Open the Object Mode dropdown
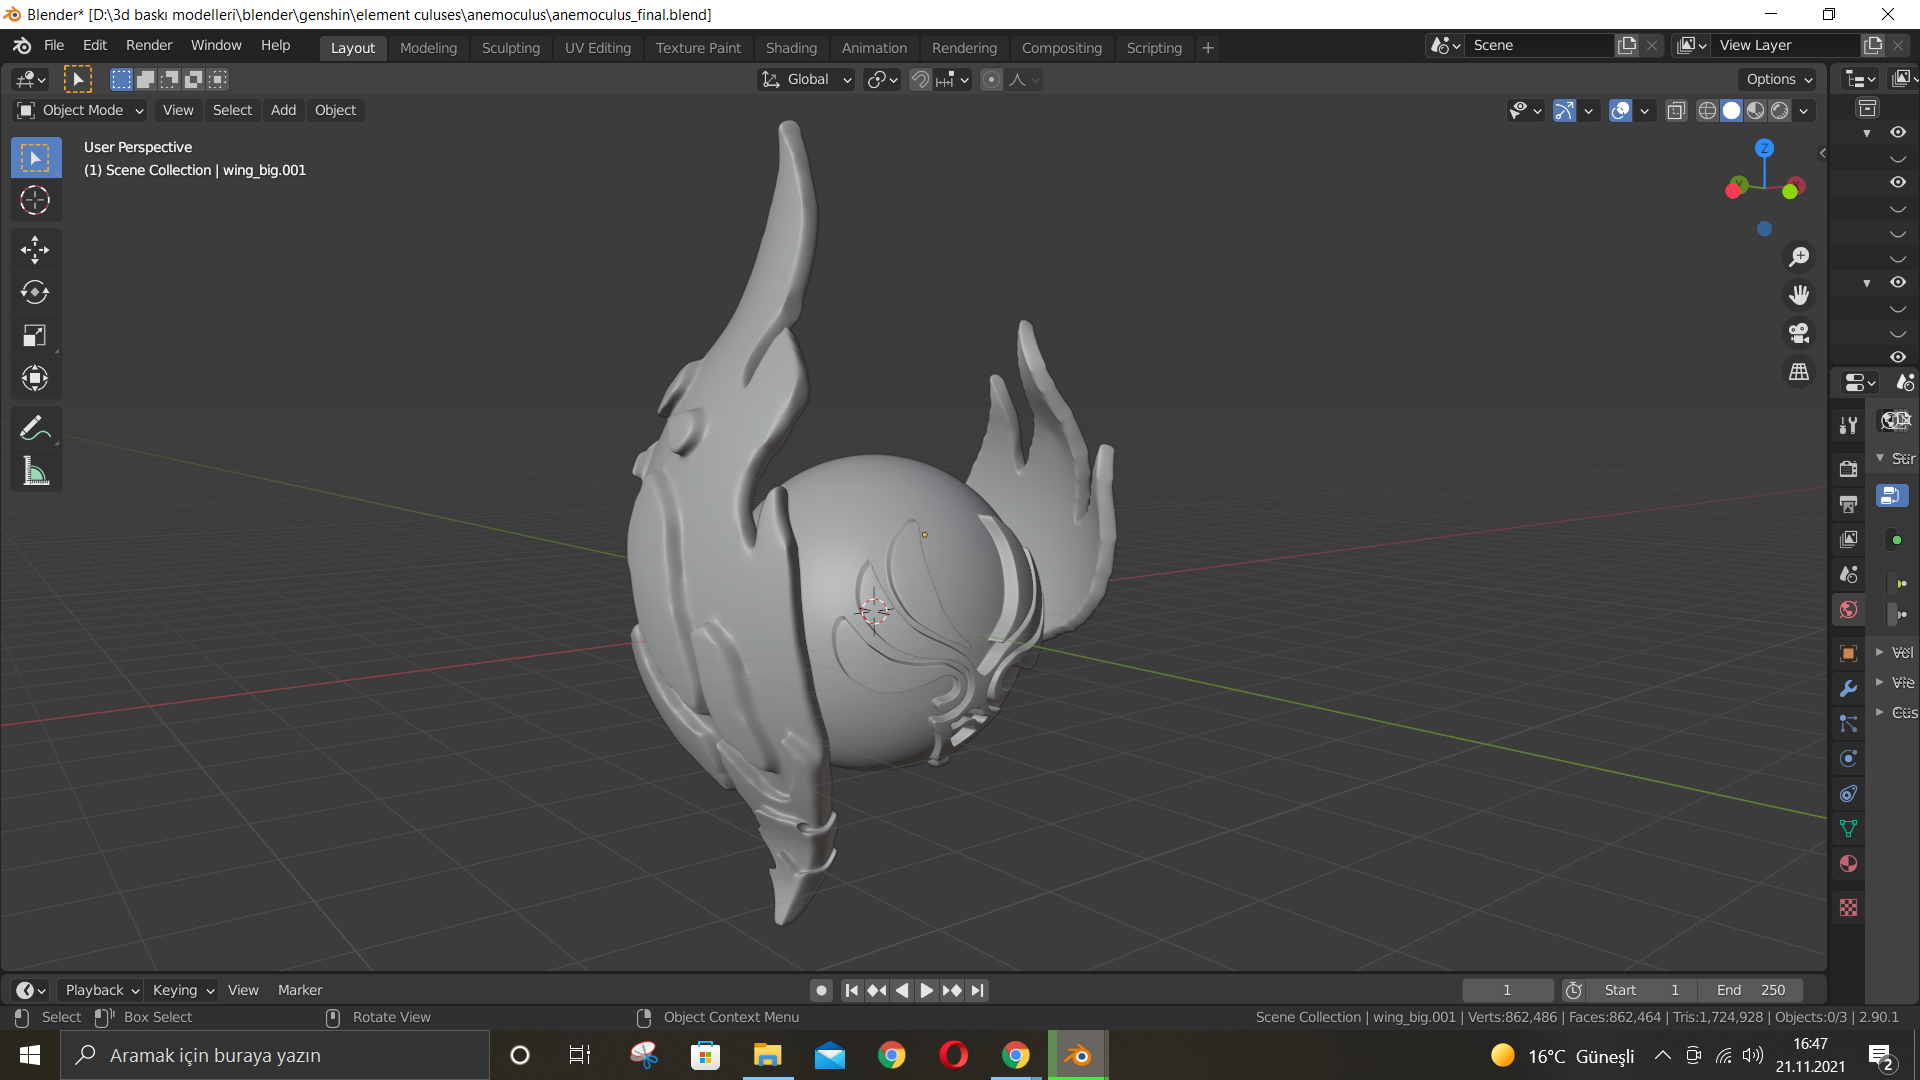1920x1080 pixels. pos(82,110)
